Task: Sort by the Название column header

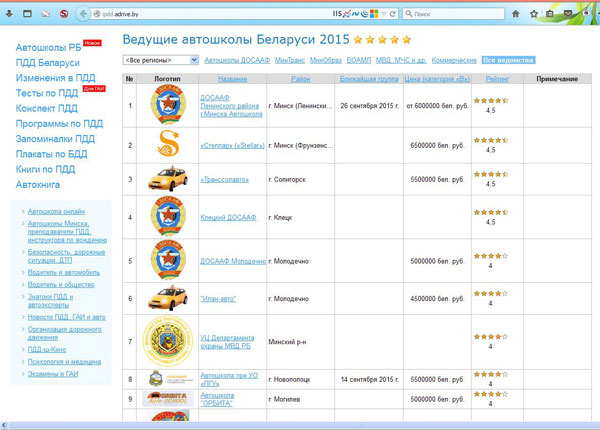Action: tap(232, 79)
